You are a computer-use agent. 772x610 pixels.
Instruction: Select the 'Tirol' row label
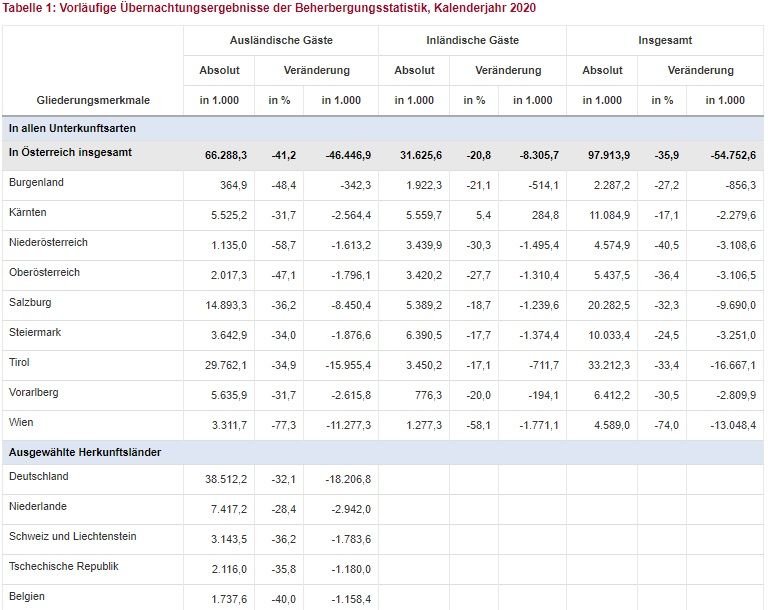click(x=20, y=363)
